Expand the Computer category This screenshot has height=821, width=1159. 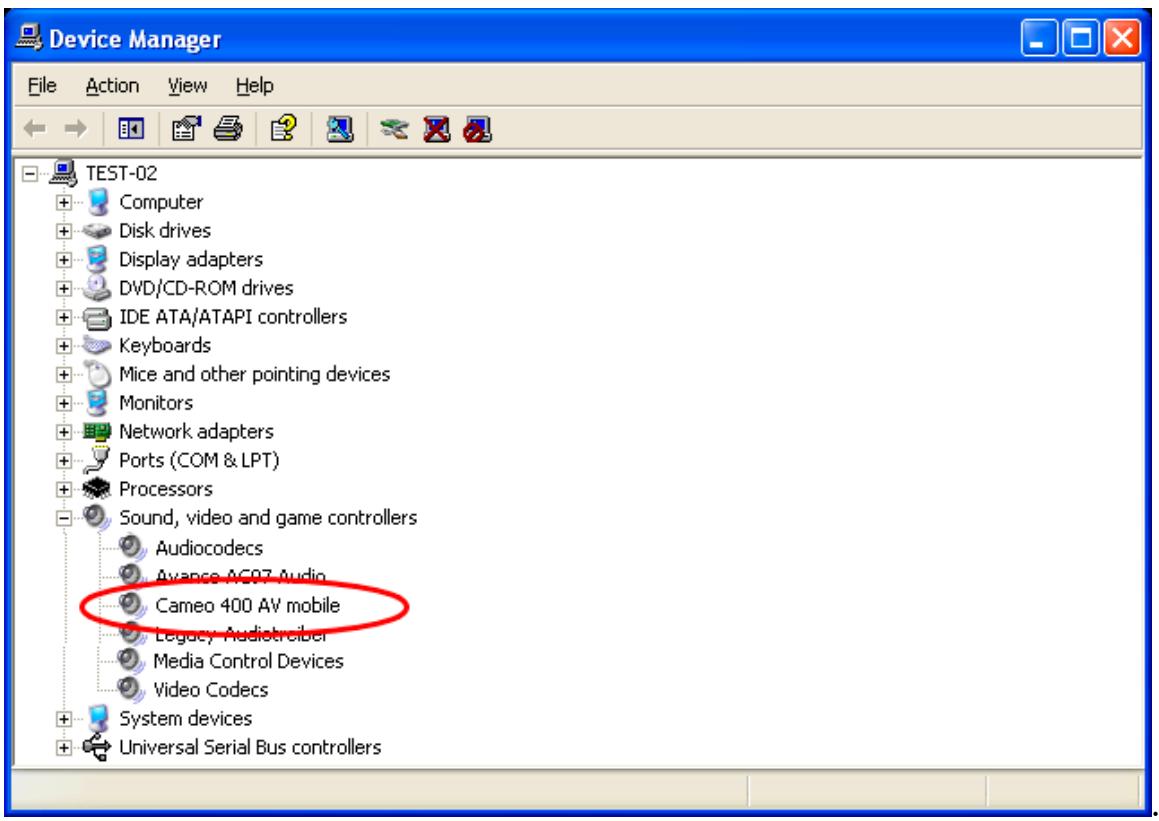(x=64, y=202)
